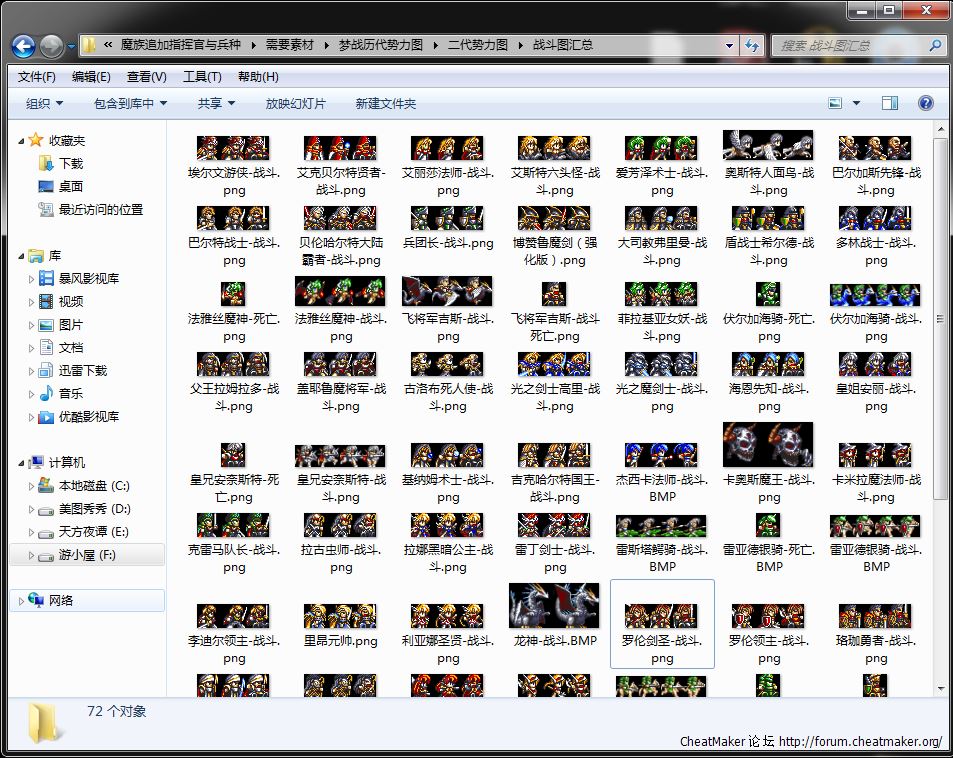This screenshot has width=953, height=758.
Task: Open the 文件(F) menu
Action: pyautogui.click(x=36, y=77)
